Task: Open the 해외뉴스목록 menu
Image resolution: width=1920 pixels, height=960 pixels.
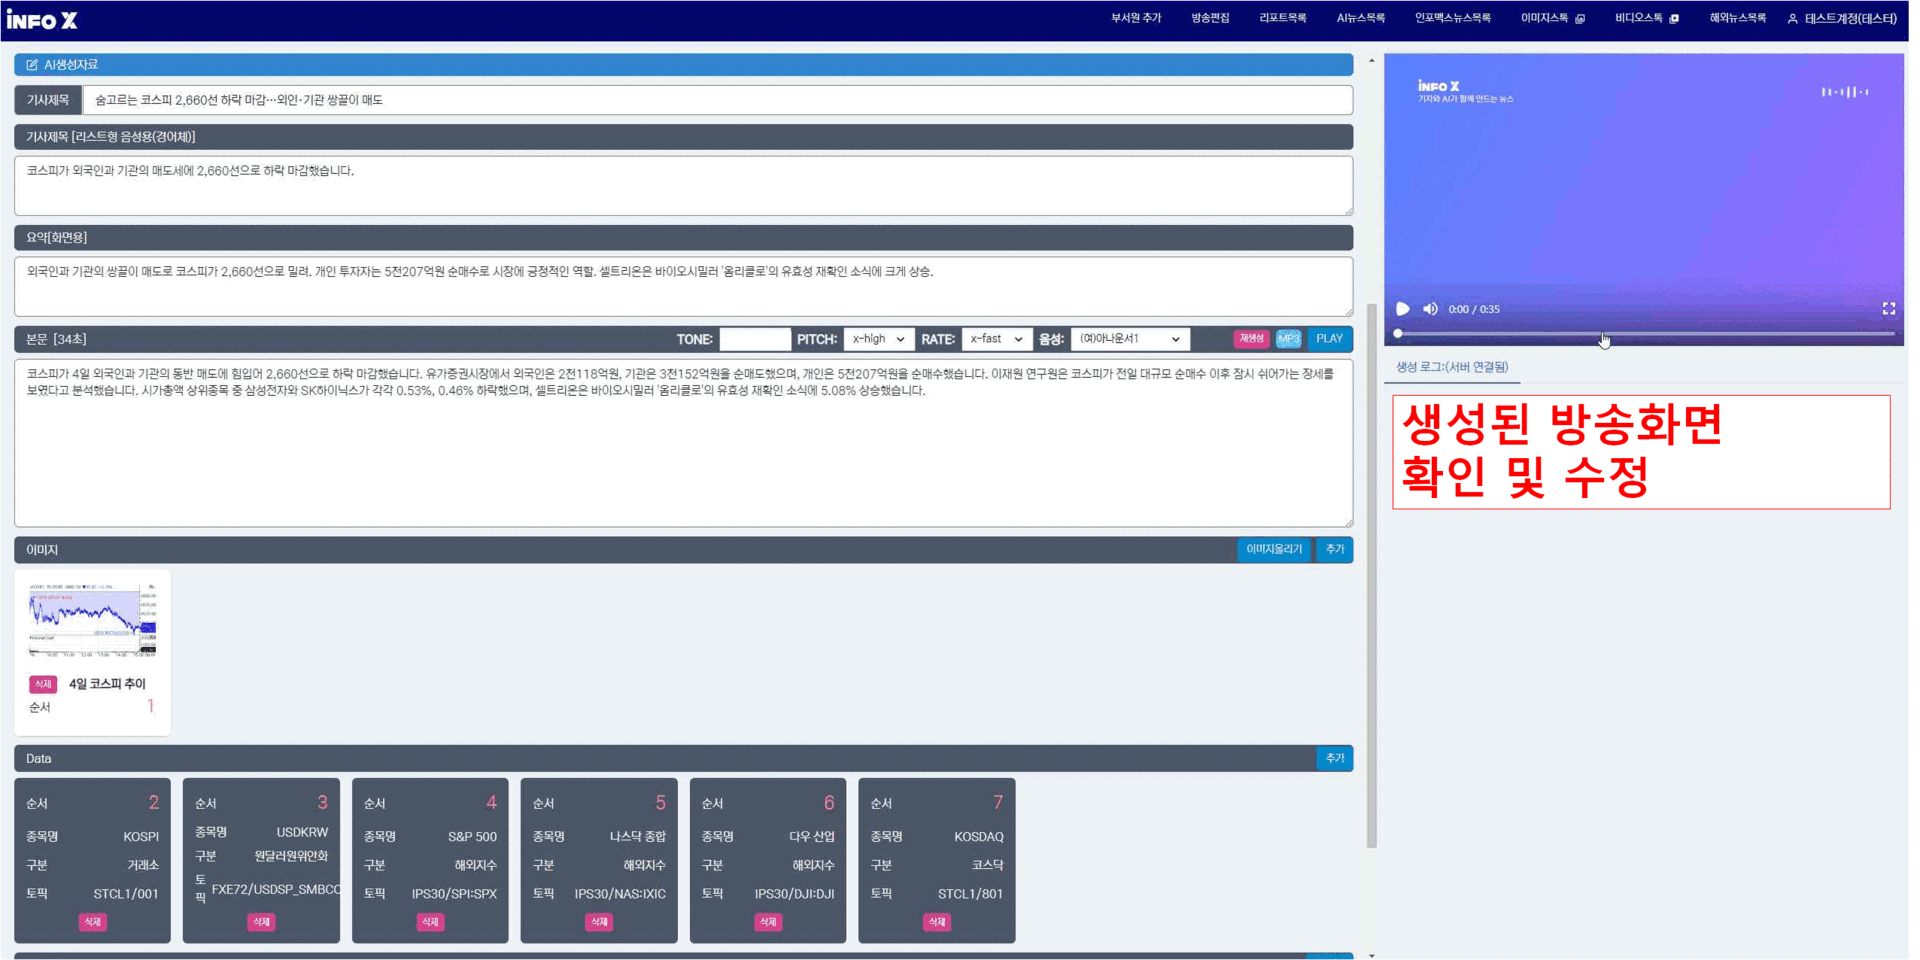Action: coord(1737,18)
